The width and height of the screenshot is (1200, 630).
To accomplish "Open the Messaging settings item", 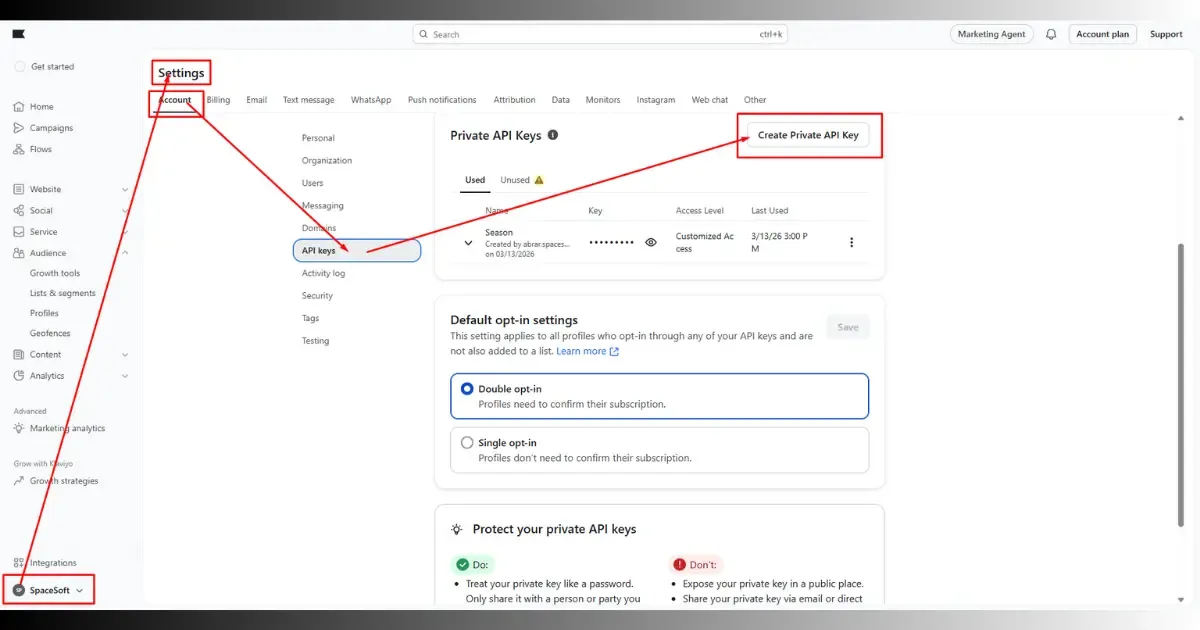I will point(323,206).
